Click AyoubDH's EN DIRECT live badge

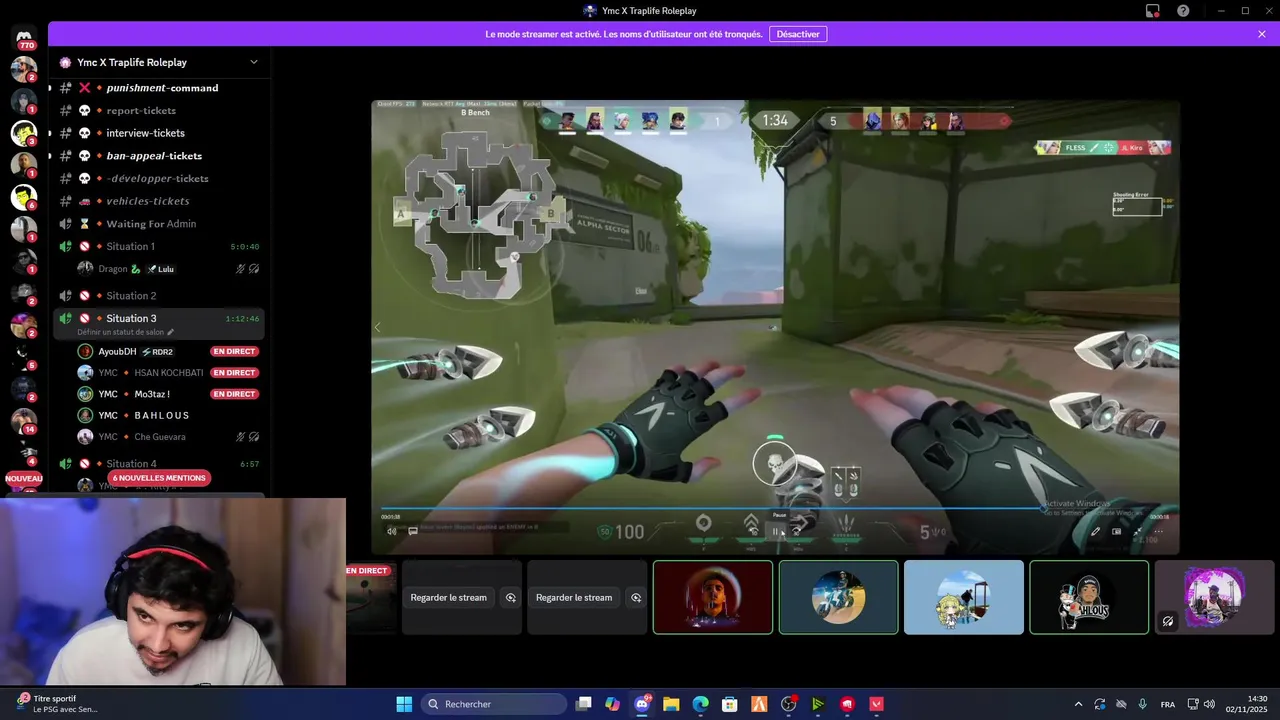click(235, 351)
